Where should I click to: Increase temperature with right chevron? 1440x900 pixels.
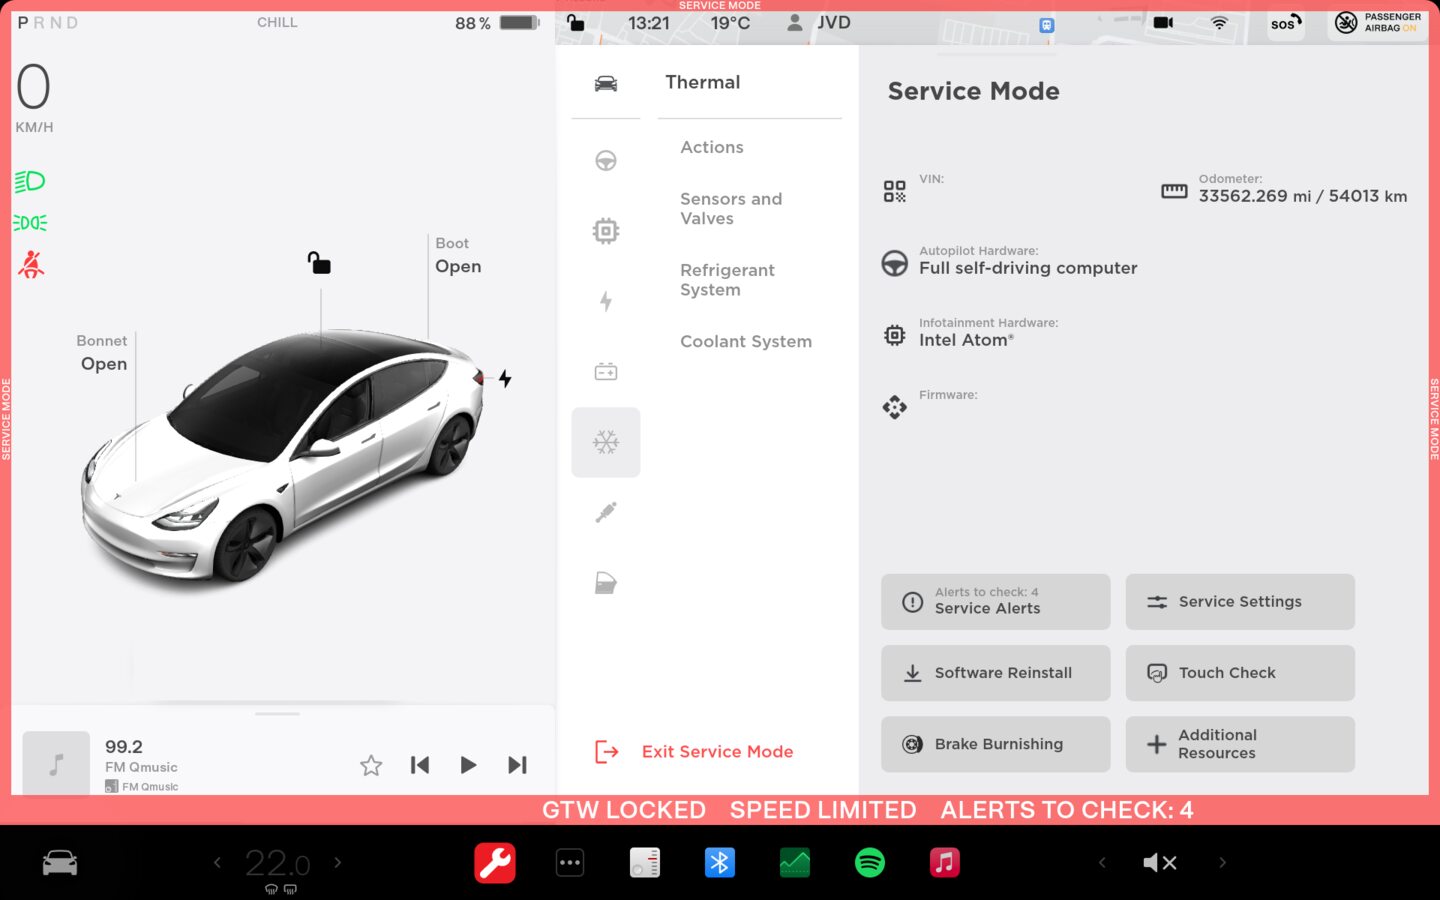(x=338, y=862)
